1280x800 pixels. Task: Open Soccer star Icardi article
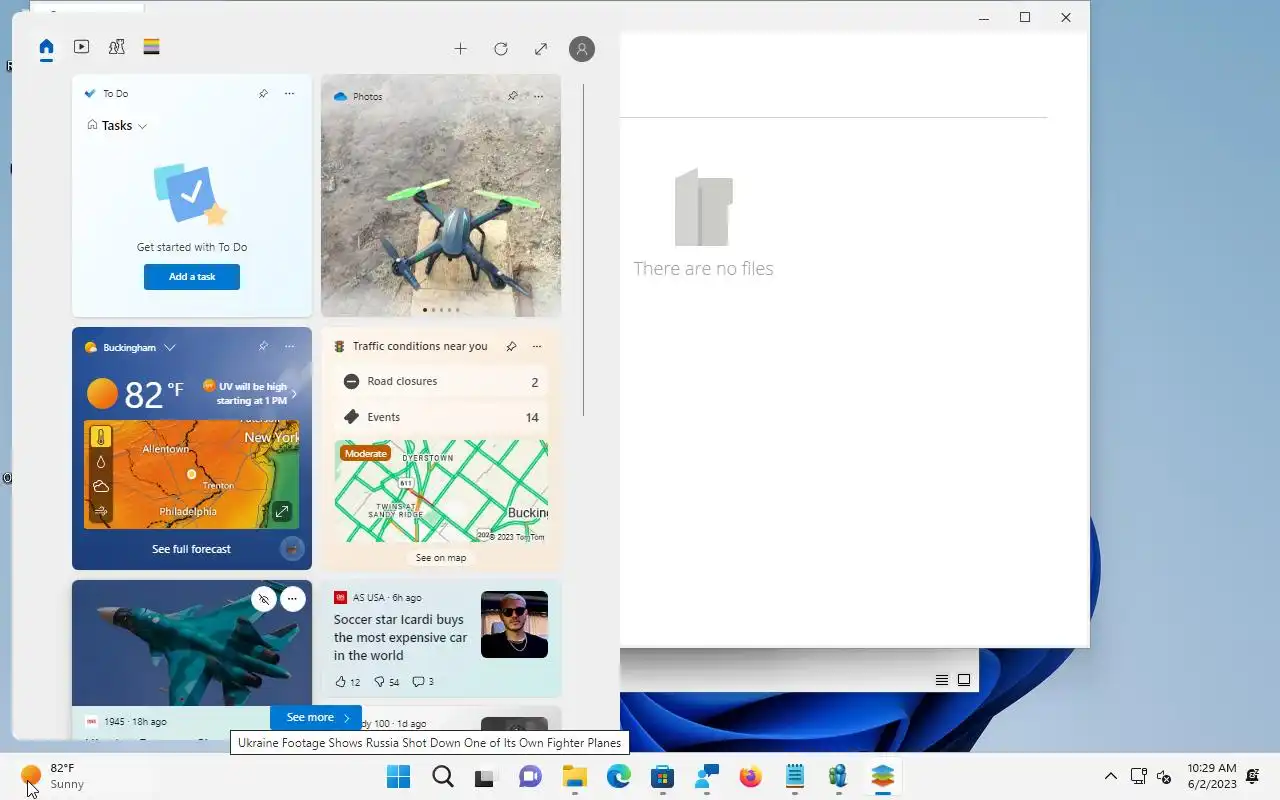400,637
